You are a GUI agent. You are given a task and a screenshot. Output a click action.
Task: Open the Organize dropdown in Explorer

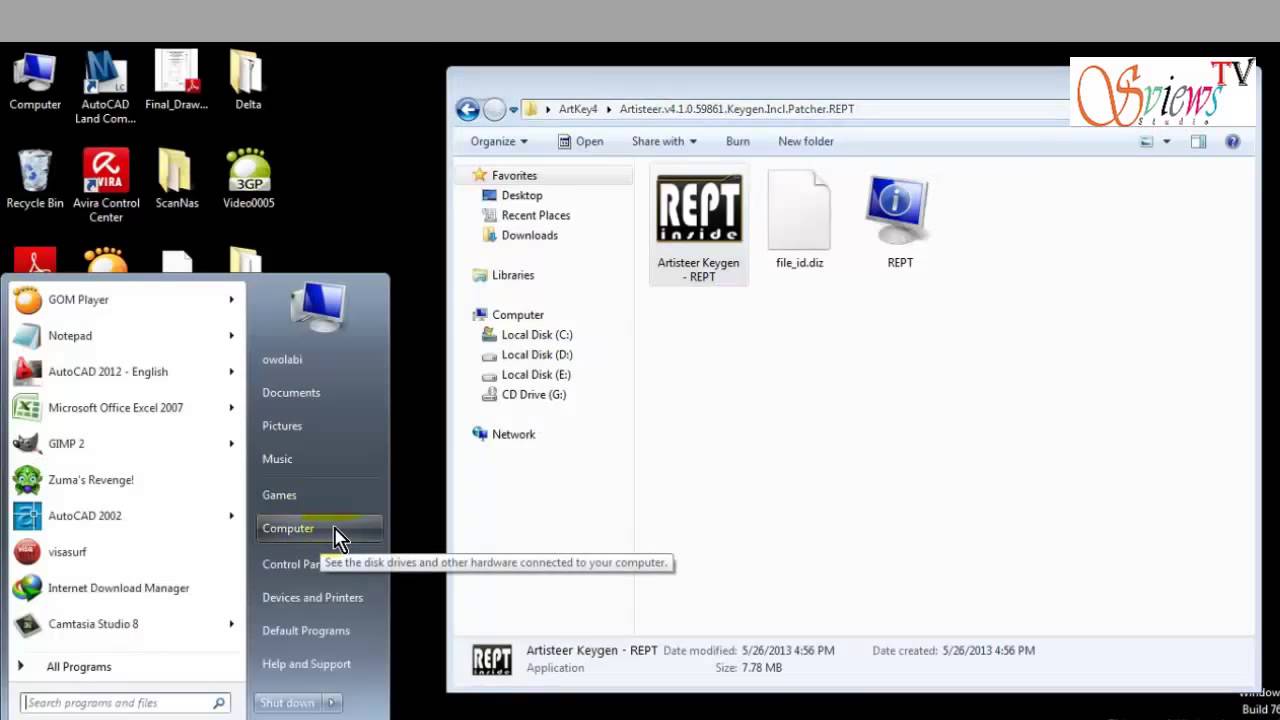[498, 142]
